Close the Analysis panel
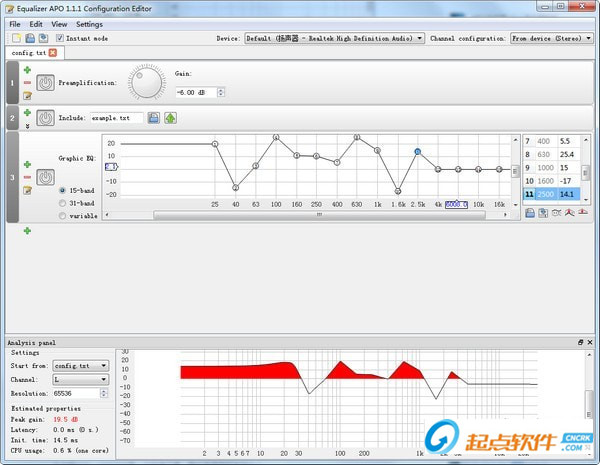 click(590, 342)
